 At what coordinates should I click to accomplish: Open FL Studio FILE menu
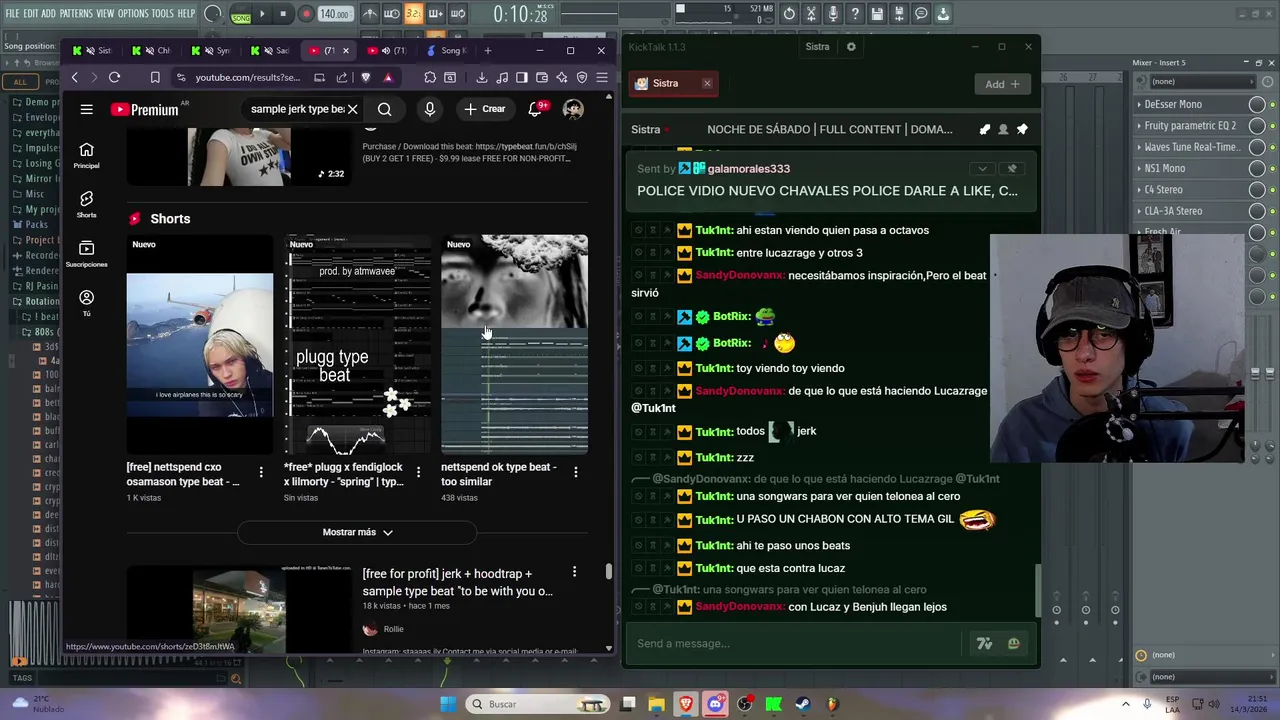[x=12, y=13]
